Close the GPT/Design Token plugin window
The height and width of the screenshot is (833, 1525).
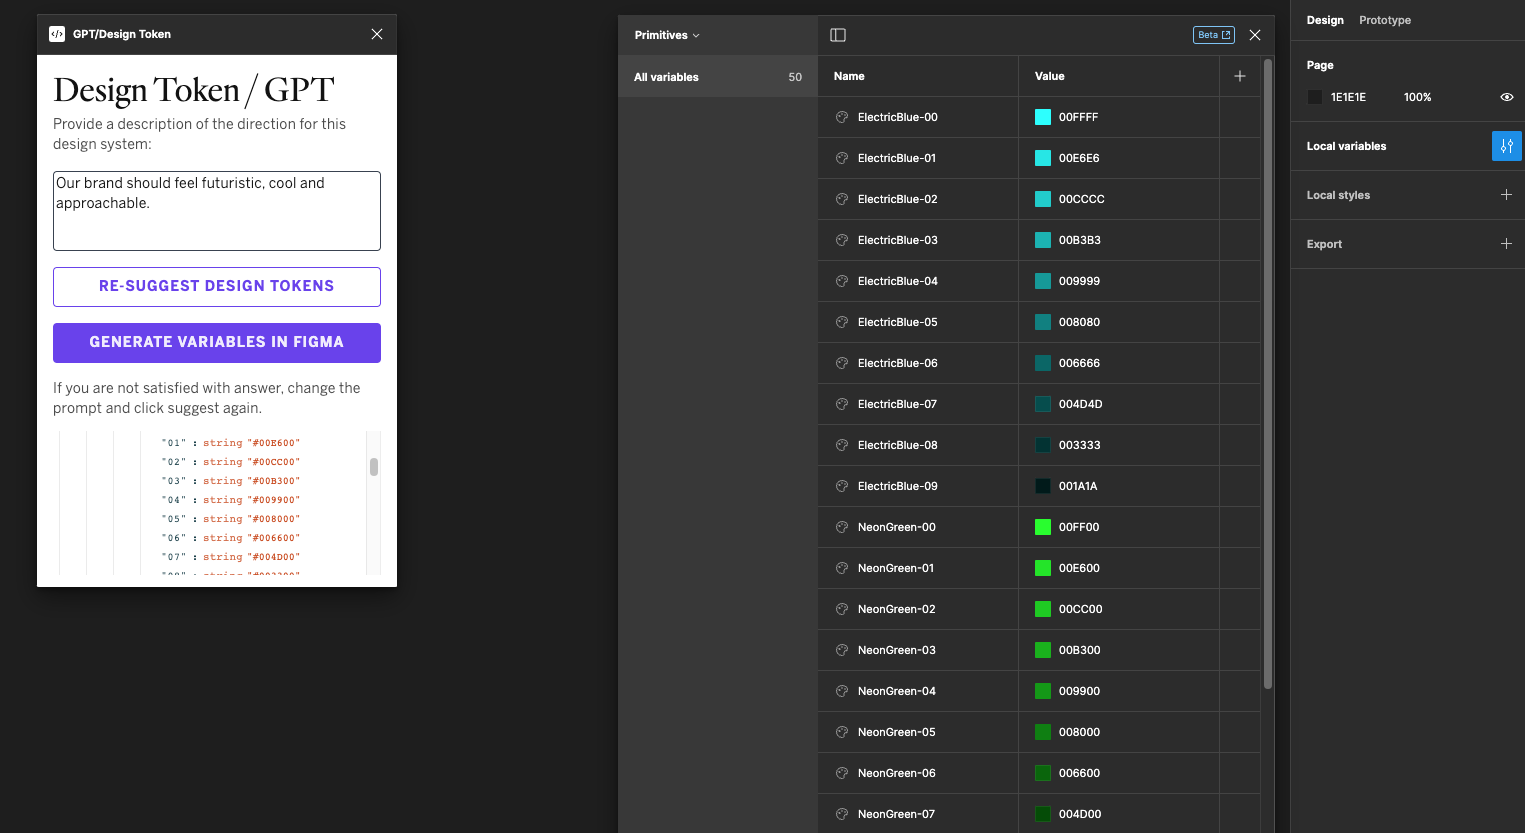click(x=377, y=34)
